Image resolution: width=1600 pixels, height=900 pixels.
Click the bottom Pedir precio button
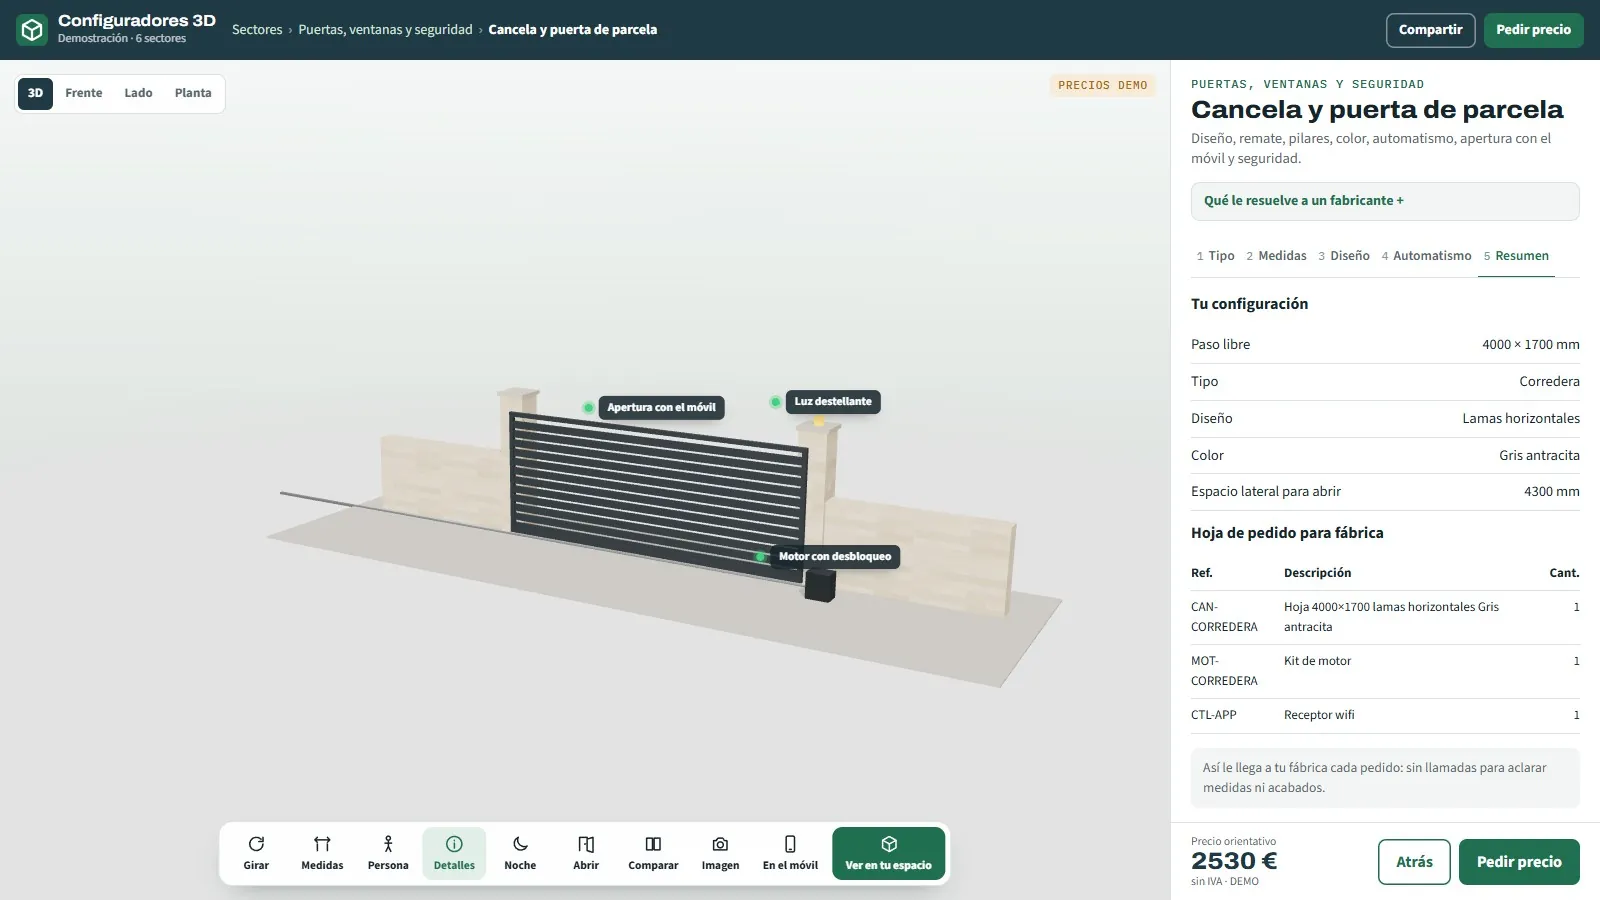click(x=1519, y=862)
